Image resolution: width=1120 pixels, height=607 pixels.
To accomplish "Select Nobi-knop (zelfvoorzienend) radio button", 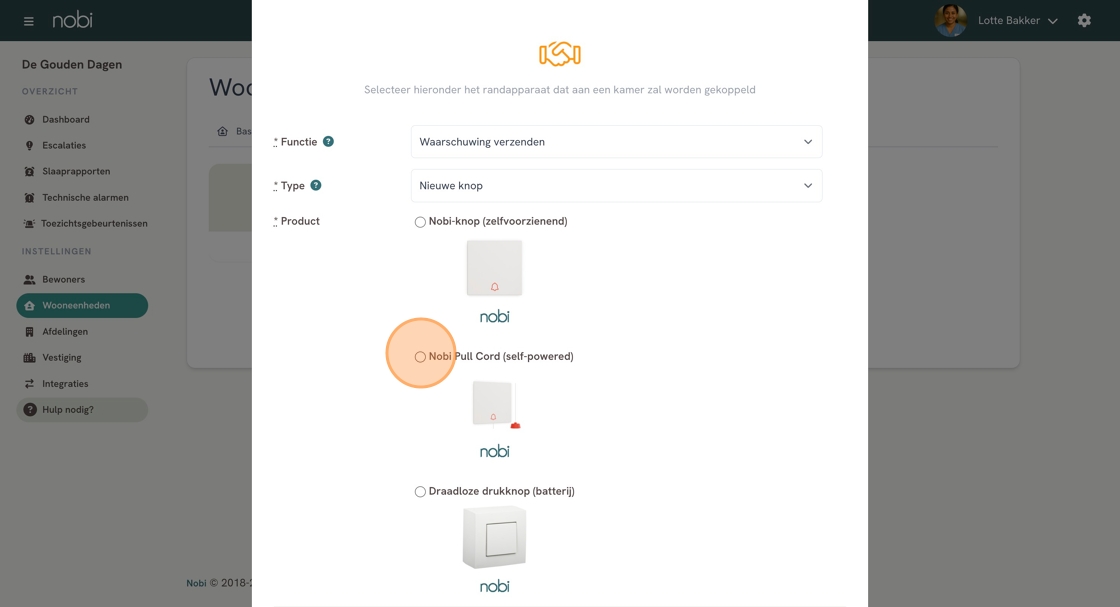I will 420,222.
